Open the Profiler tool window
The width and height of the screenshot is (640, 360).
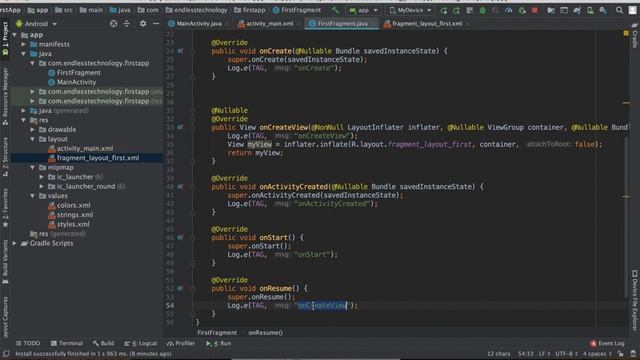pos(181,343)
